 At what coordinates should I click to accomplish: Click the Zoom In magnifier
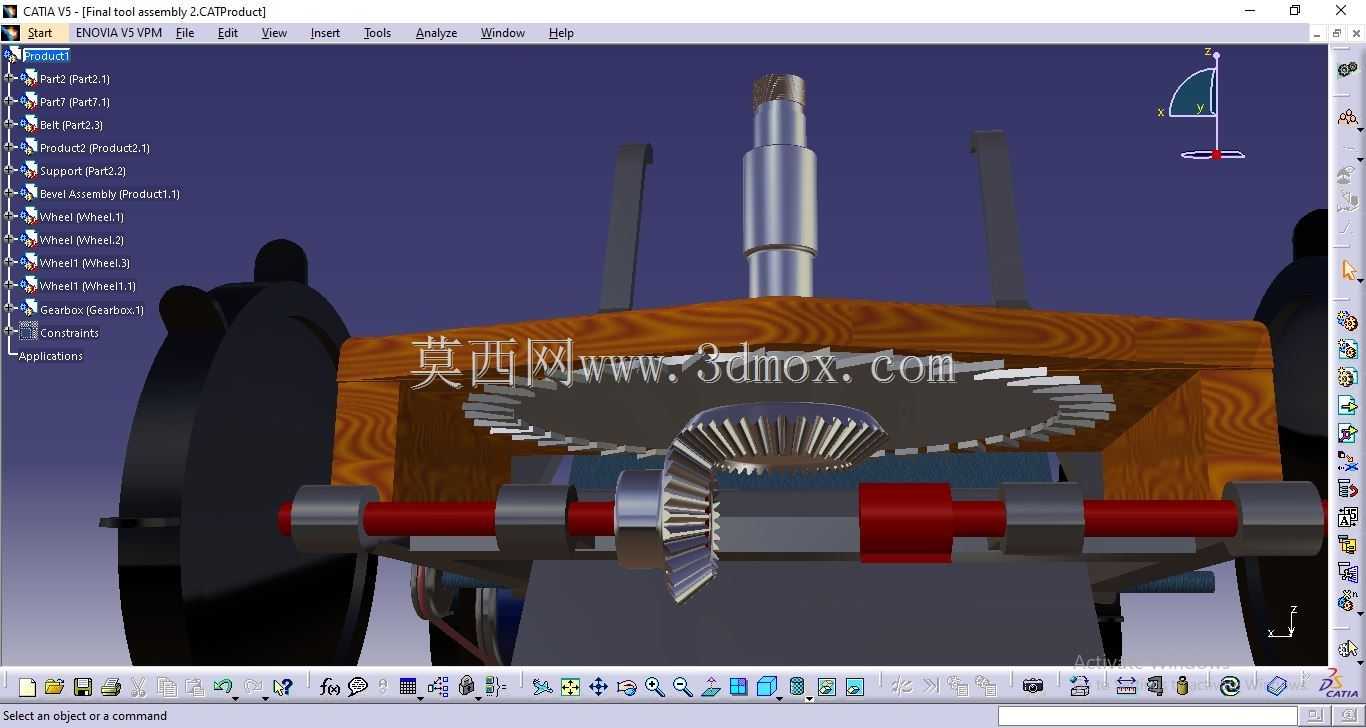[654, 687]
